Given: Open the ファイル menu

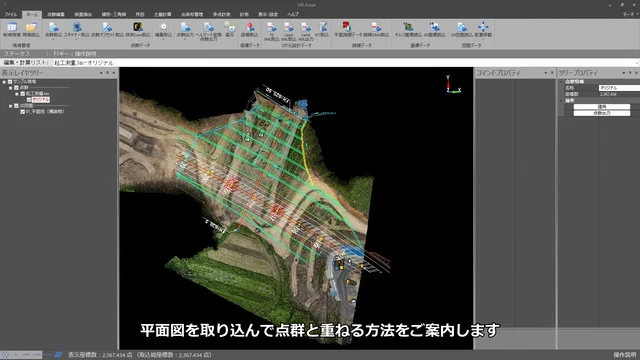Looking at the screenshot, I should click(x=10, y=14).
